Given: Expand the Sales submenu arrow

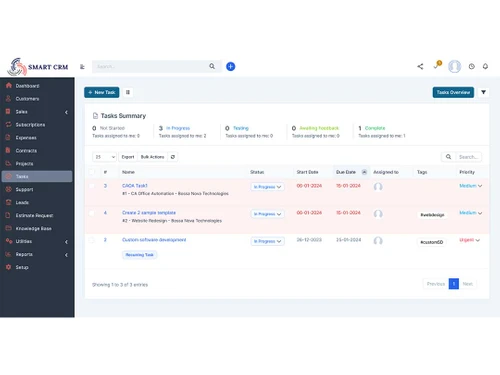Looking at the screenshot, I should (x=66, y=112).
